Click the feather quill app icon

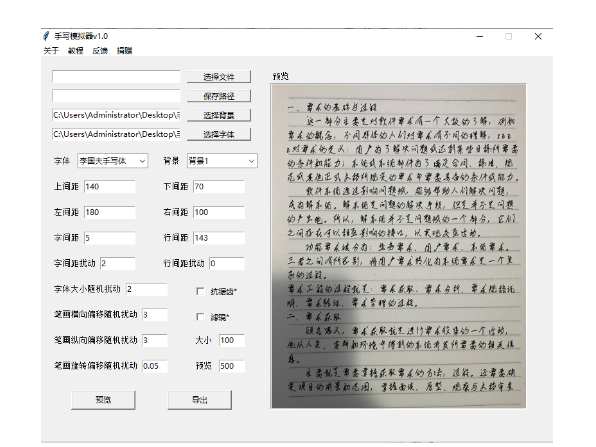(x=46, y=36)
